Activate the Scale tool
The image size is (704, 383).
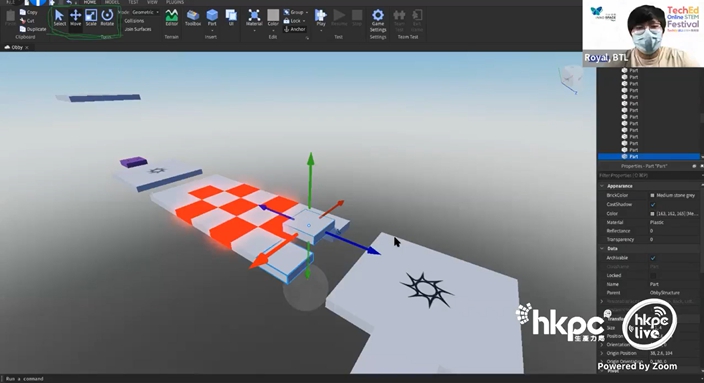[91, 18]
